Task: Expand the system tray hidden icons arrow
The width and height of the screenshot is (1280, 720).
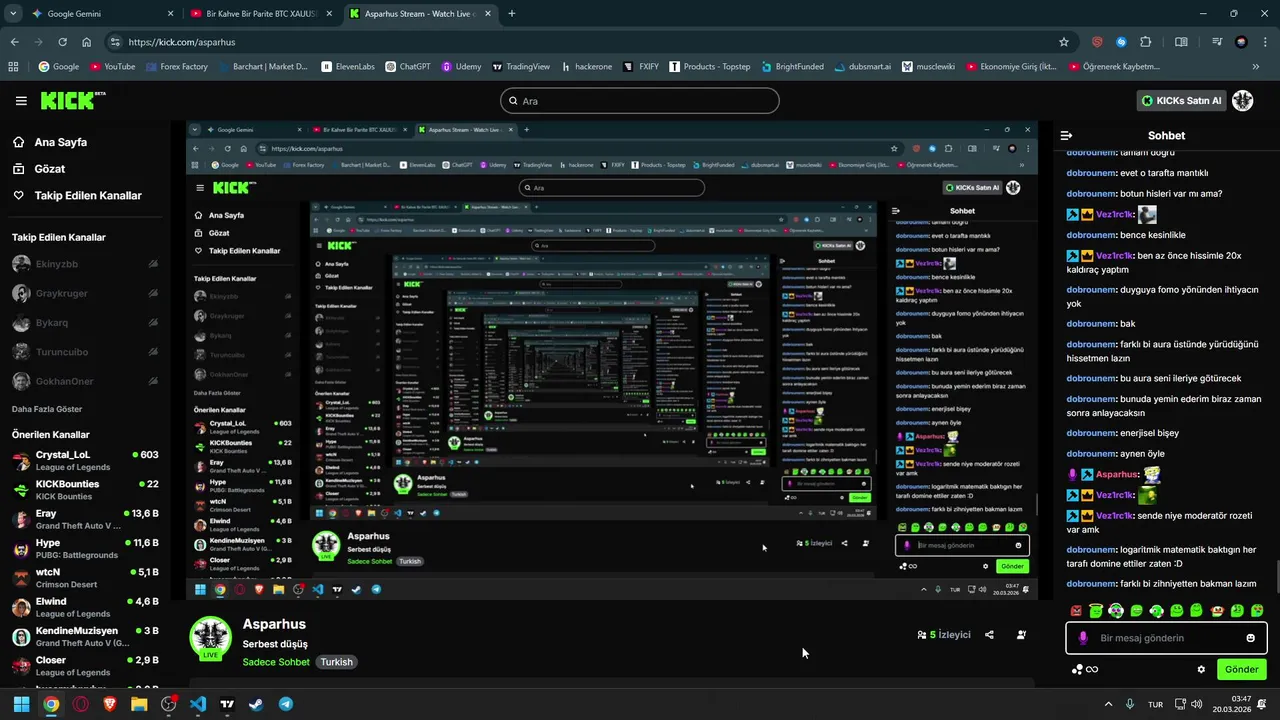Action: point(1107,704)
